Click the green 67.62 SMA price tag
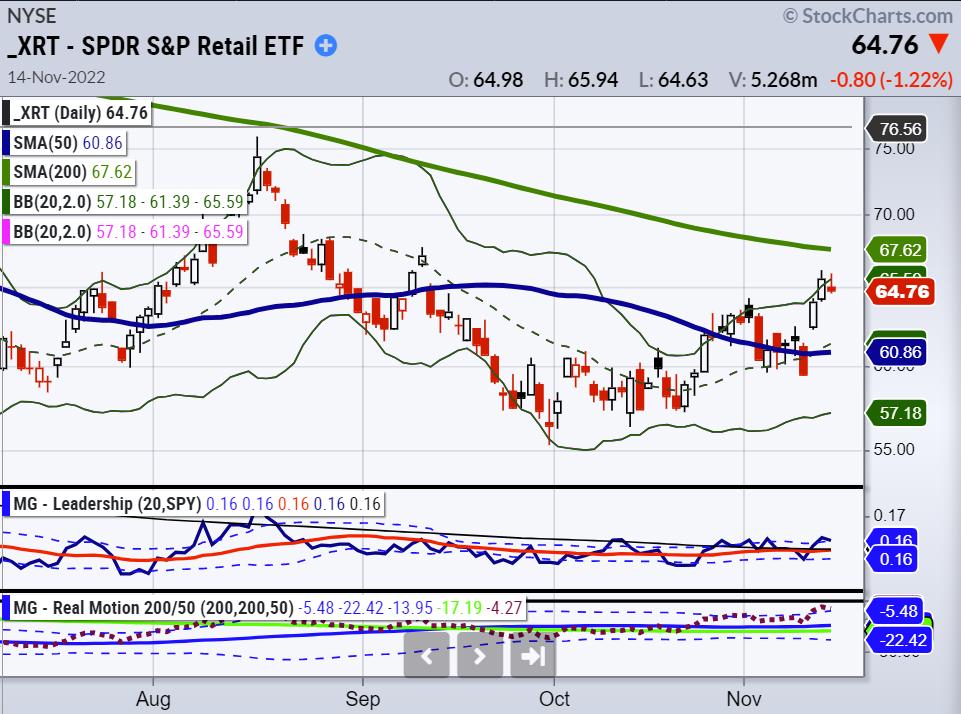The image size is (961, 714). [899, 249]
